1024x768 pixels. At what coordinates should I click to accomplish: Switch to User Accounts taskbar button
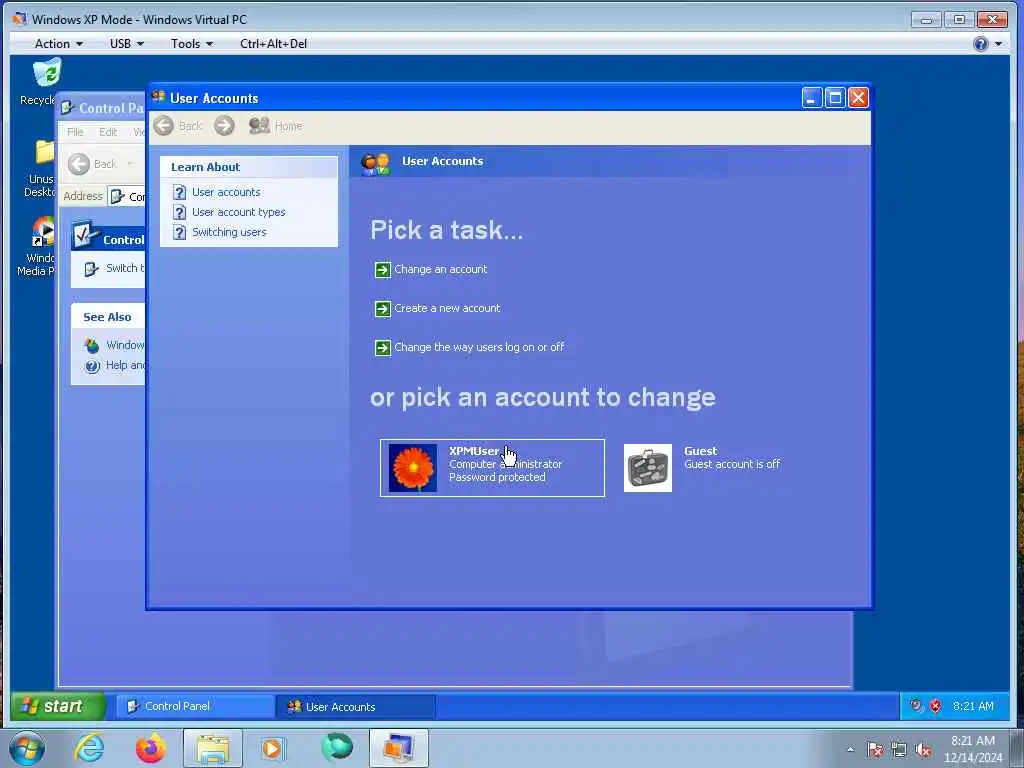coord(355,707)
